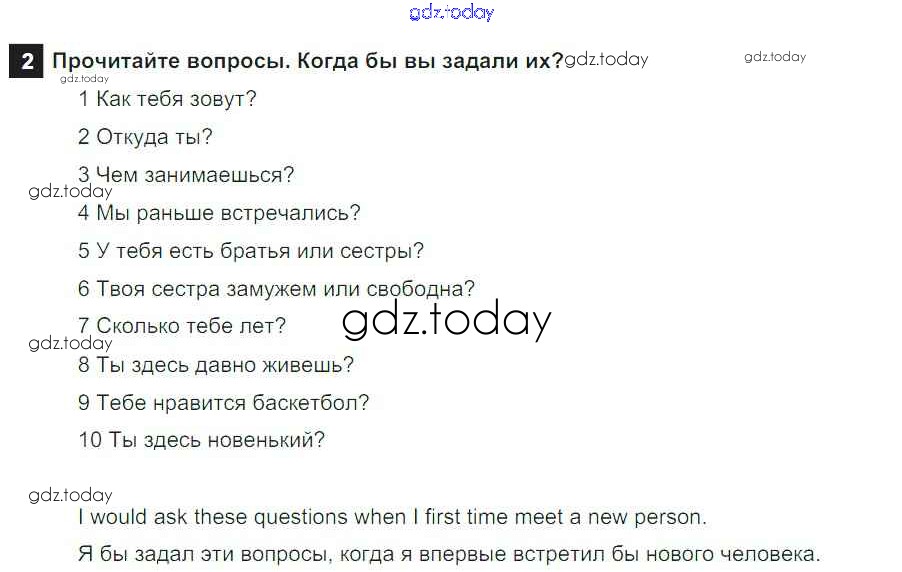Screen dimensions: 902x572
Task: Click the black exercise number 2 badge
Action: 26,61
